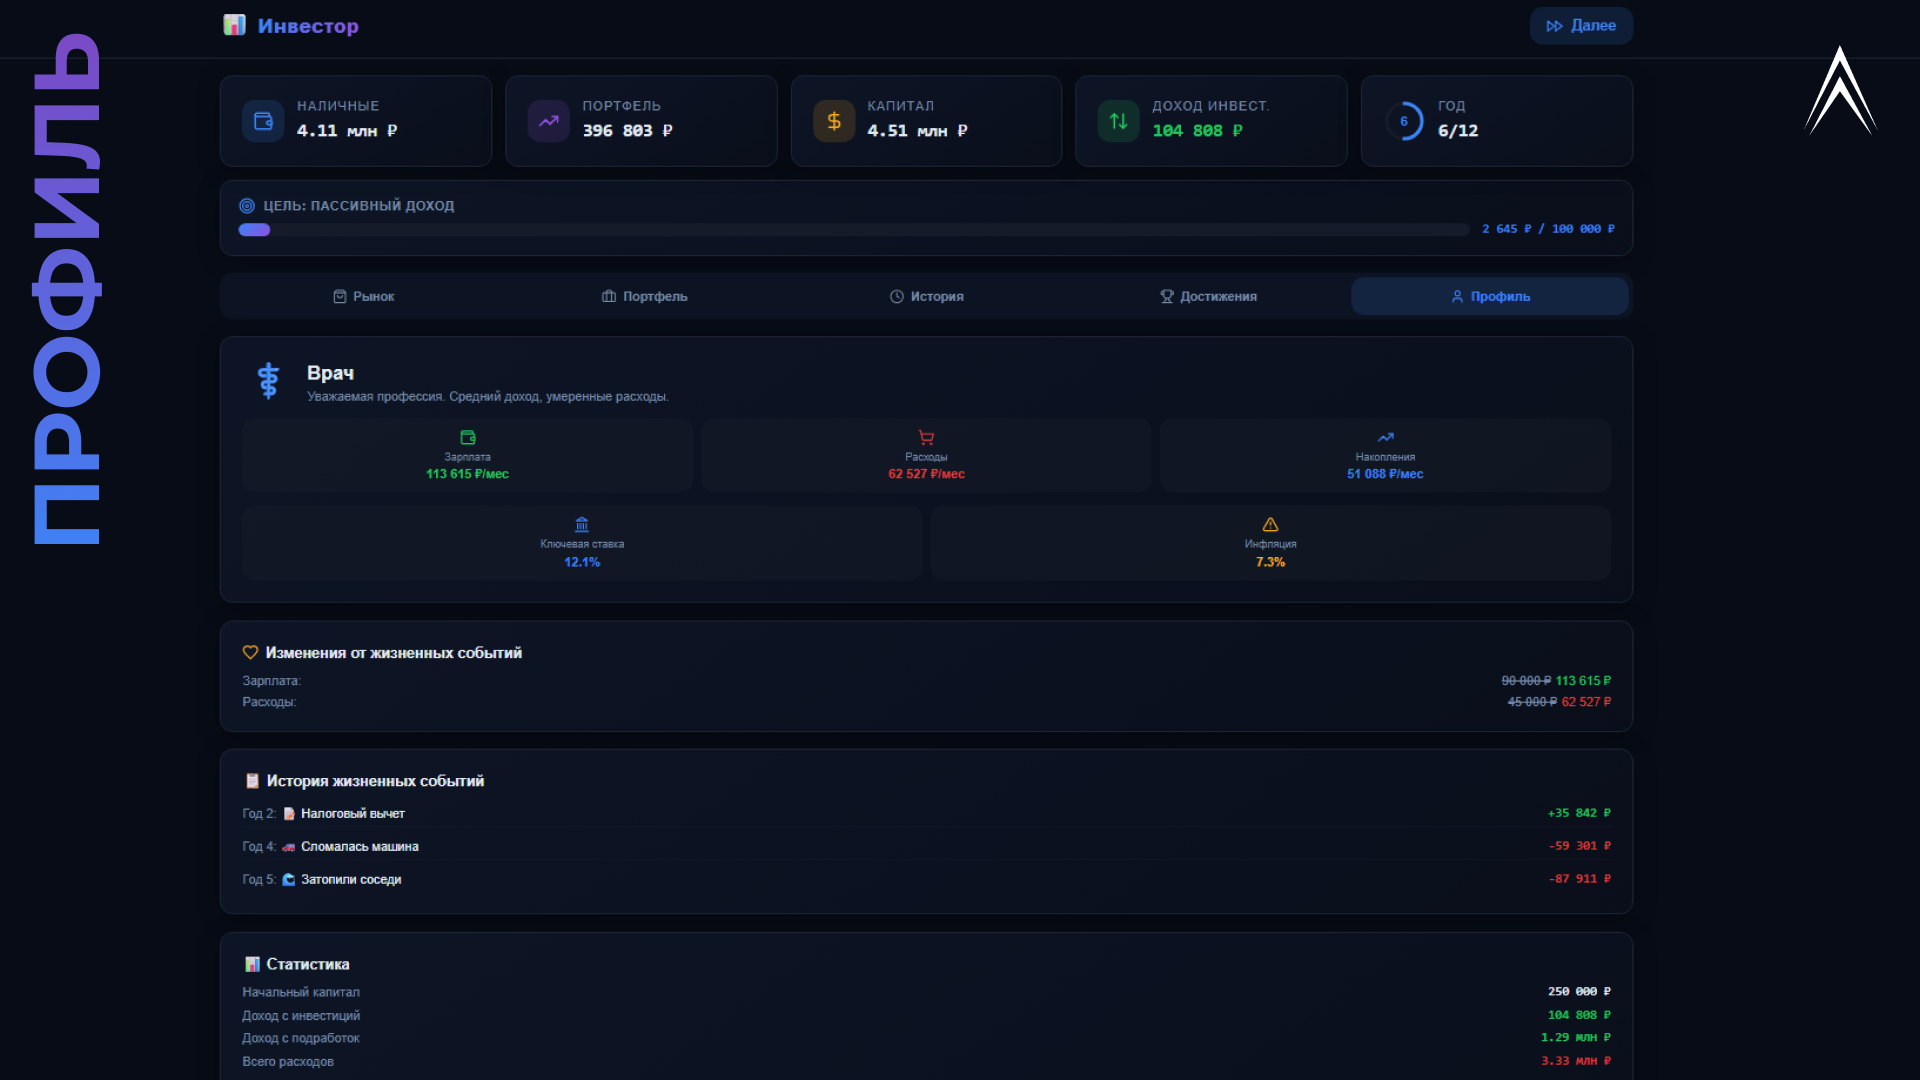The image size is (1920, 1080).
Task: Click the passive income goal progress bar
Action: [853, 230]
